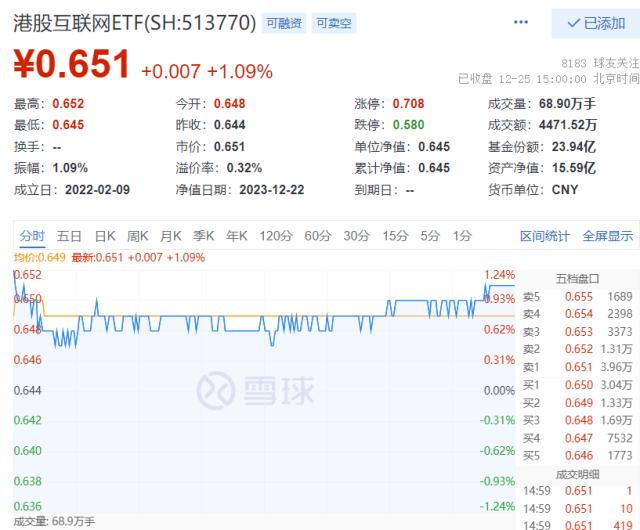
Task: Click the 成交量: 68.9万手 chart label
Action: [x=54, y=521]
